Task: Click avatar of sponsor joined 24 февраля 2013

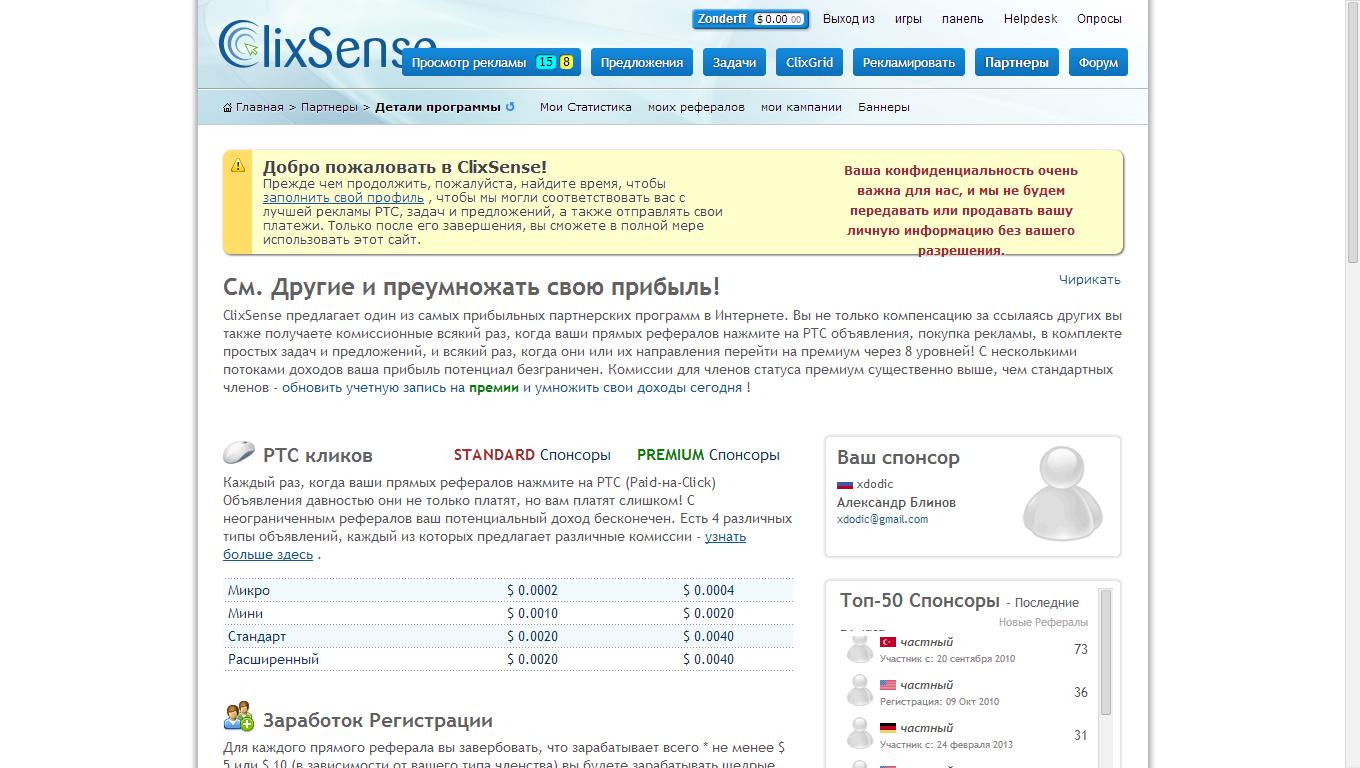Action: pos(859,735)
